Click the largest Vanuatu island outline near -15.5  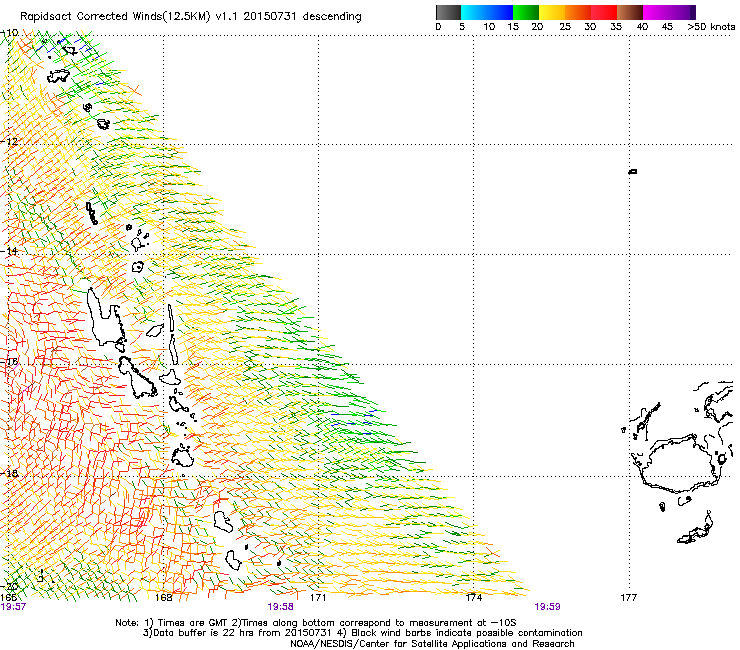pyautogui.click(x=106, y=316)
